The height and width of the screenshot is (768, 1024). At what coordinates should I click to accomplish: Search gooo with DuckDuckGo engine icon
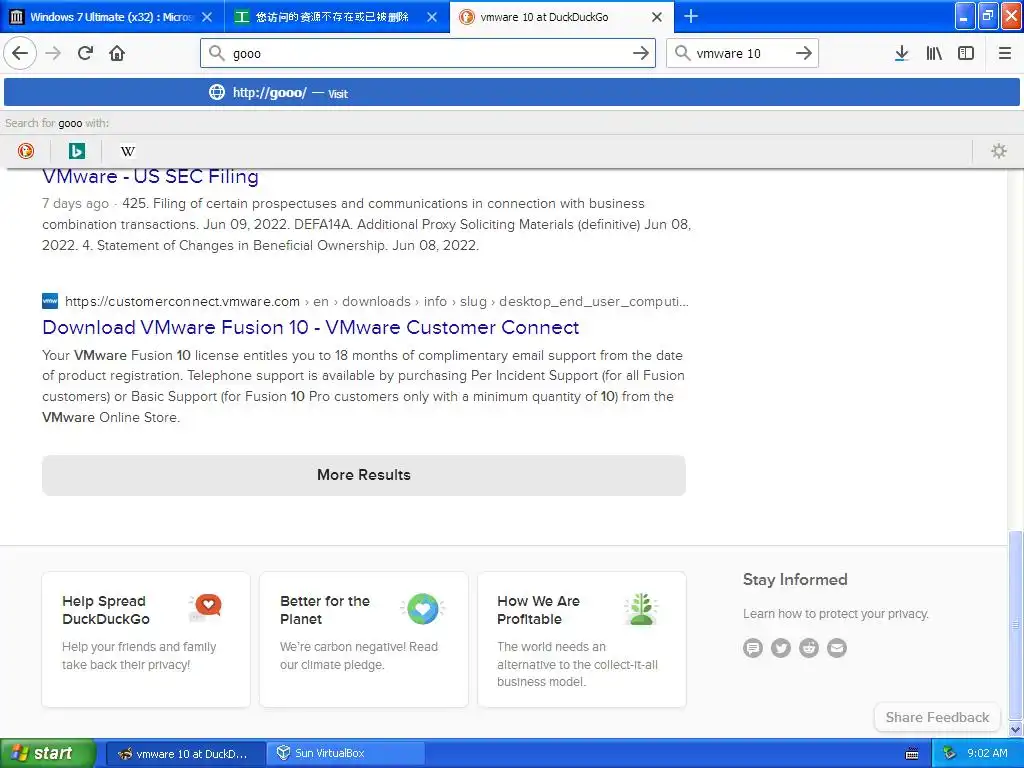pos(25,151)
